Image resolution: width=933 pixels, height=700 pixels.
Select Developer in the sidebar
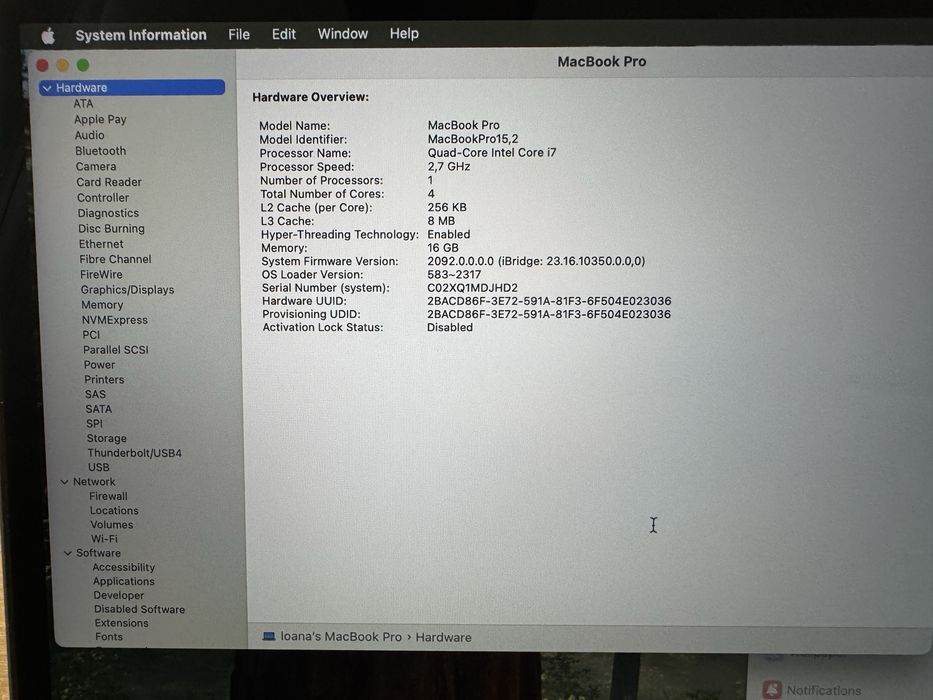[x=118, y=596]
